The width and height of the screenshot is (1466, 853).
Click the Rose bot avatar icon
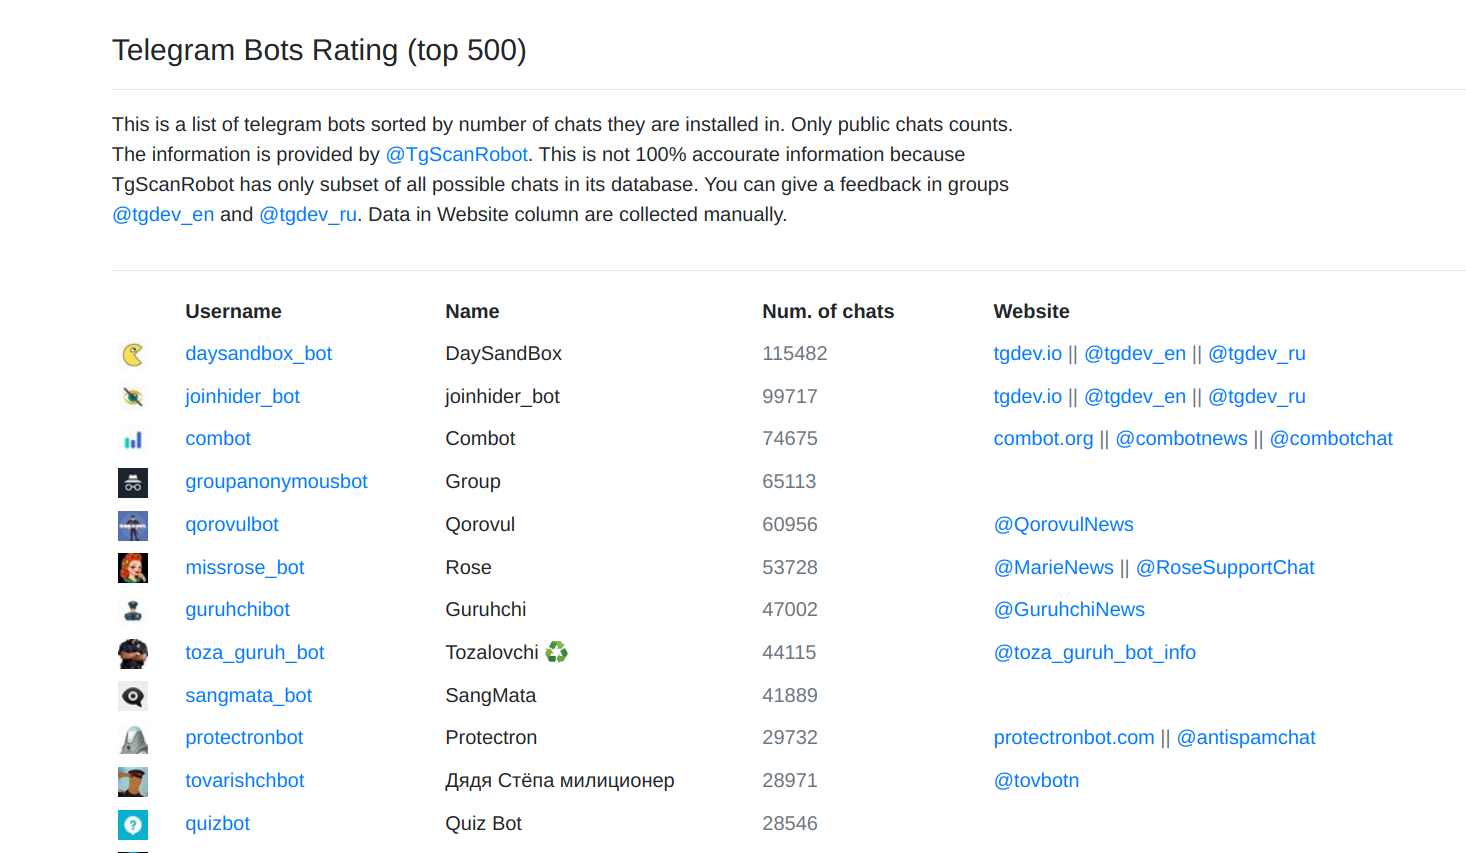coord(133,567)
